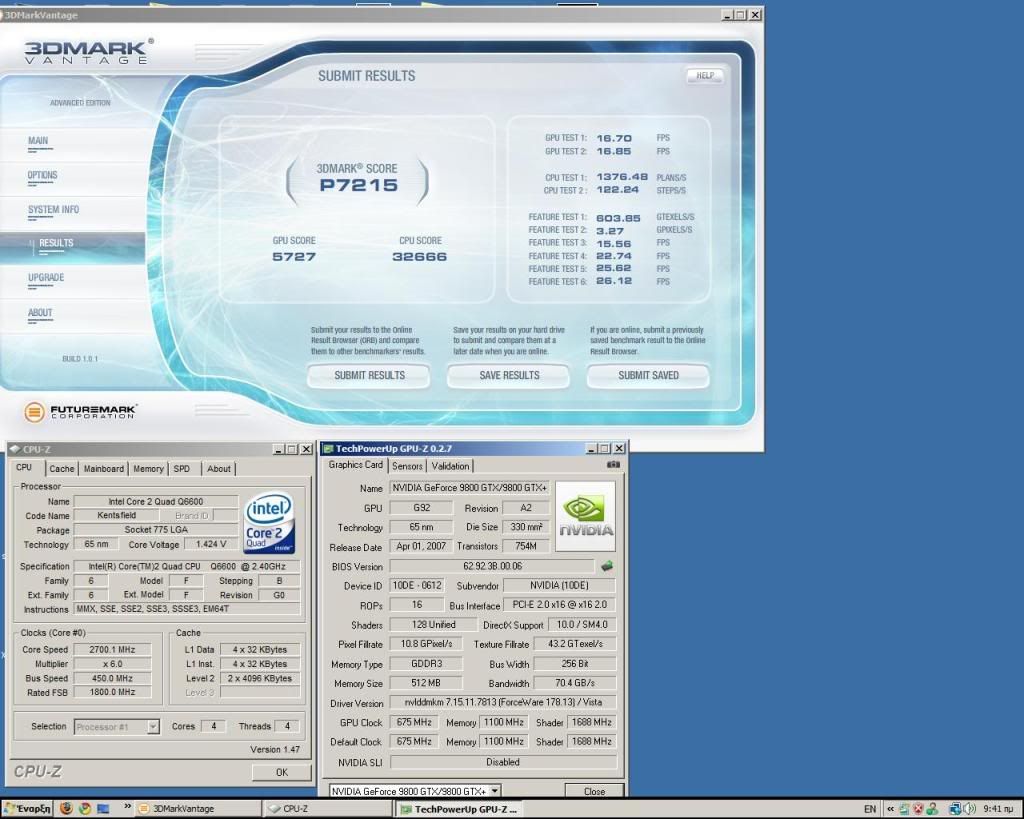Click the Device ID field 10DE - 0612
Image resolution: width=1024 pixels, height=819 pixels.
coord(417,586)
